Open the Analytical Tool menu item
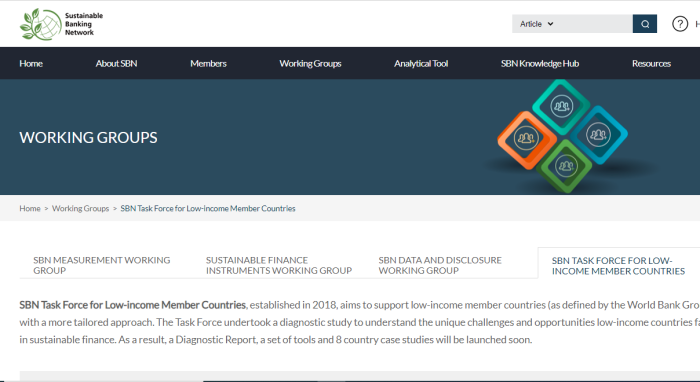700x382 pixels. click(421, 63)
